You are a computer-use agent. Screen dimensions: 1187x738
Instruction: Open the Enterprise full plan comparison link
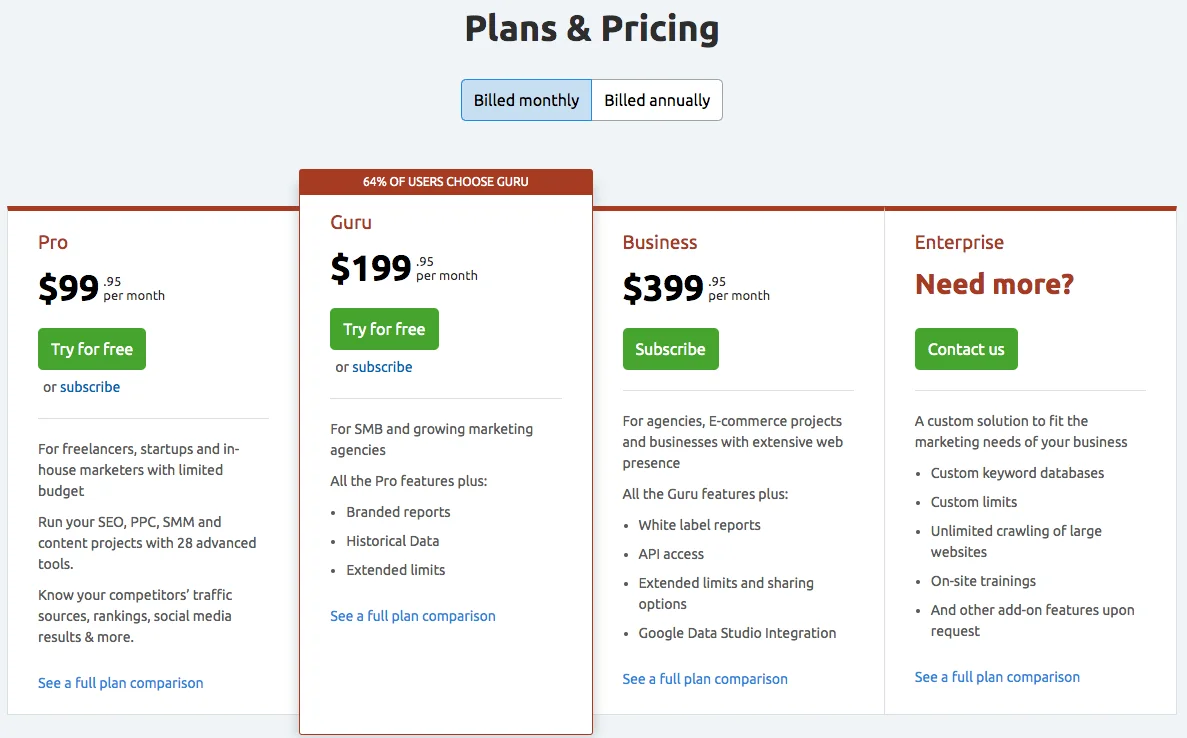coord(997,676)
